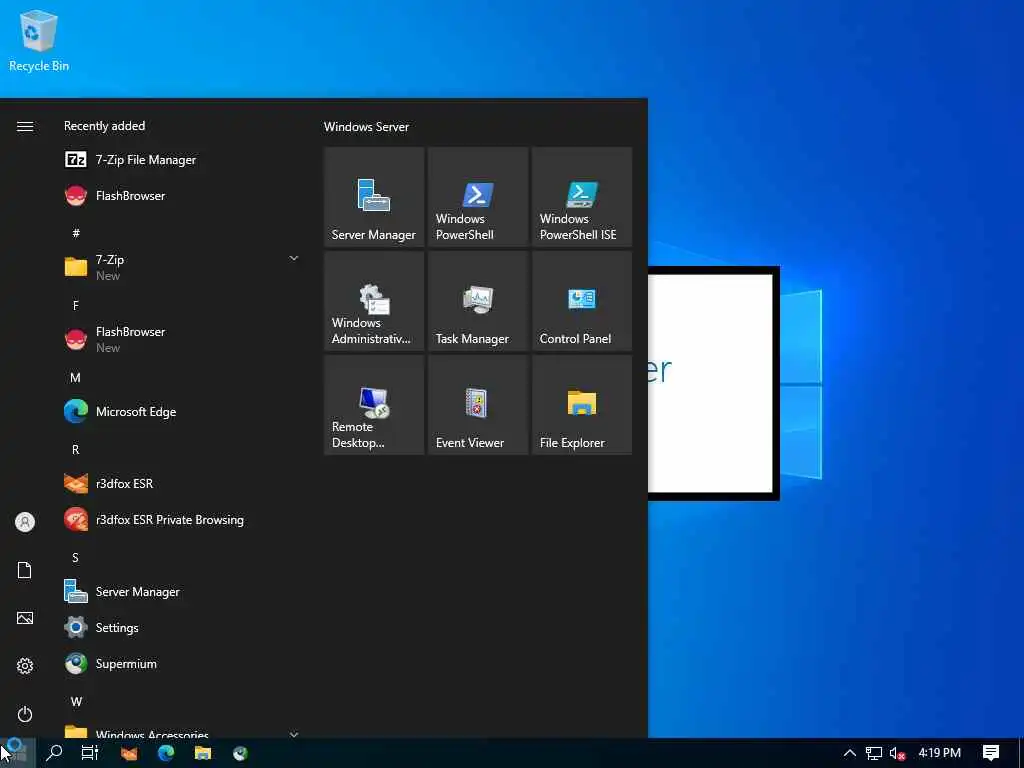Open Settings from the app list
The image size is (1024, 768).
click(x=181, y=628)
